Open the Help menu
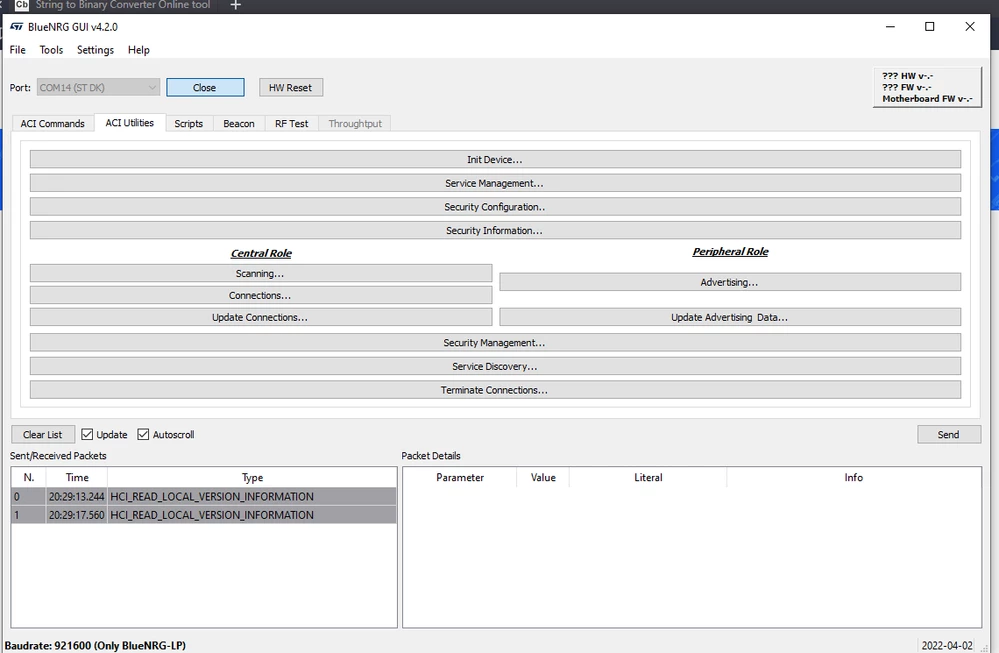Screen dimensions: 999x653 click(139, 50)
